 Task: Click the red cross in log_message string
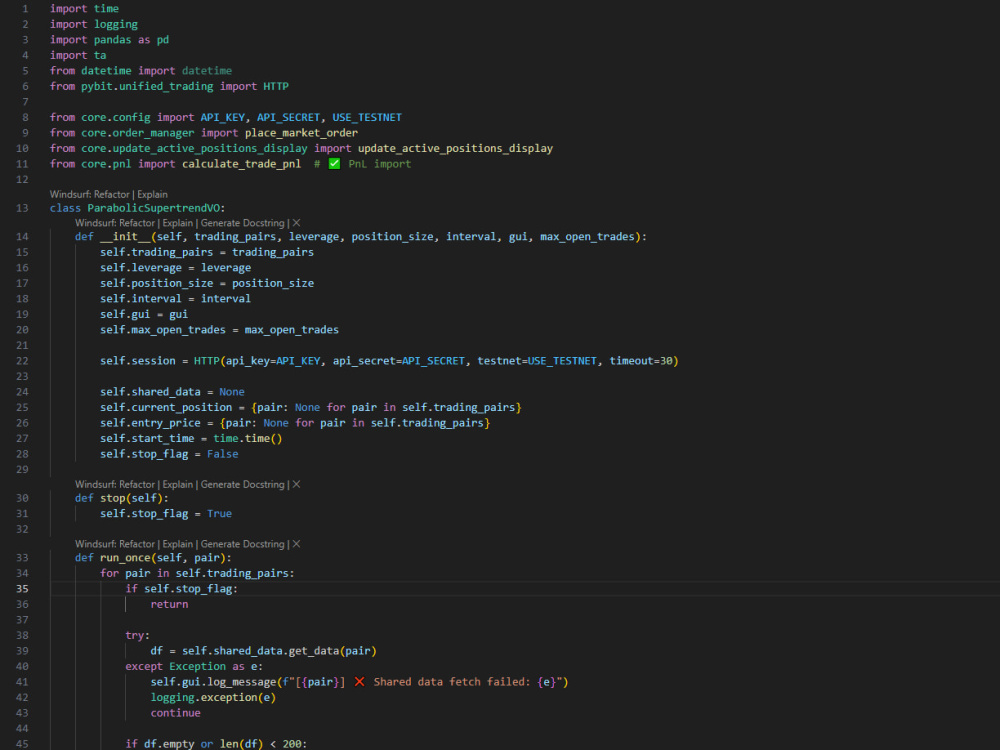pyautogui.click(x=360, y=682)
